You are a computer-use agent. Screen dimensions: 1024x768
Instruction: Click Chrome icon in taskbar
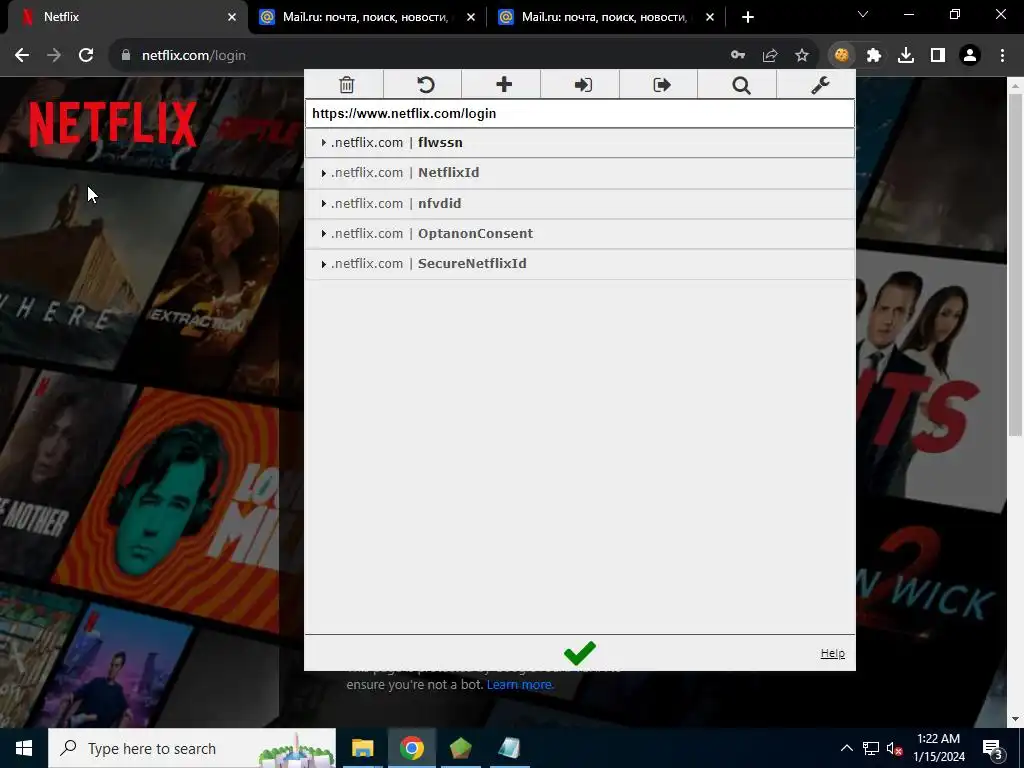click(411, 748)
